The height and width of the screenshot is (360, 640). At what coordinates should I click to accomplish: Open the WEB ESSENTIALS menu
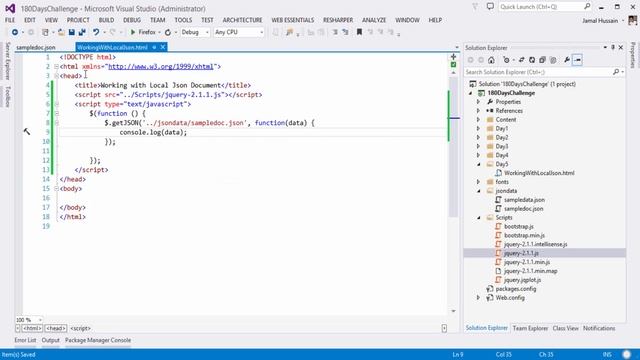point(293,20)
